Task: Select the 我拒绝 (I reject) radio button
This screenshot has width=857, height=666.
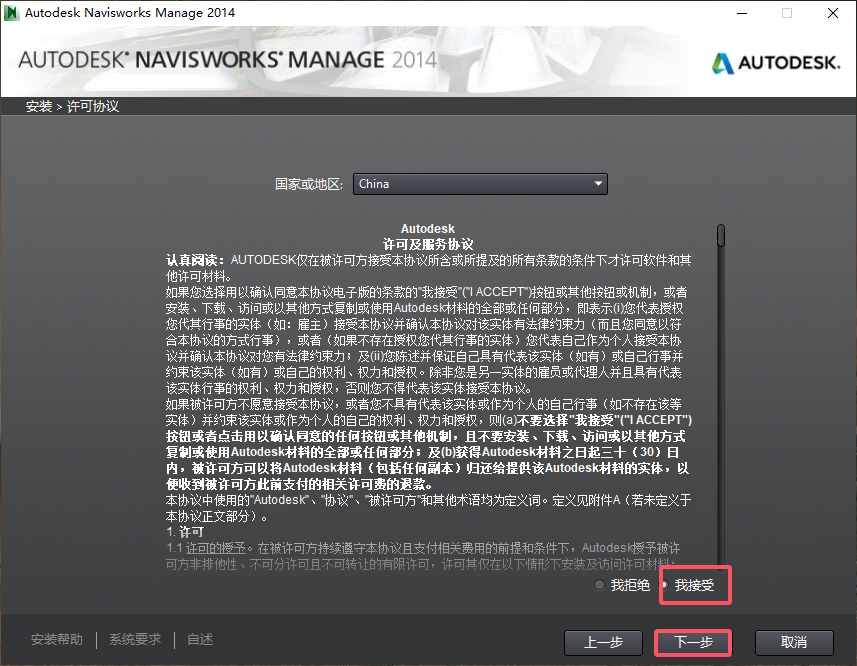Action: pos(600,585)
